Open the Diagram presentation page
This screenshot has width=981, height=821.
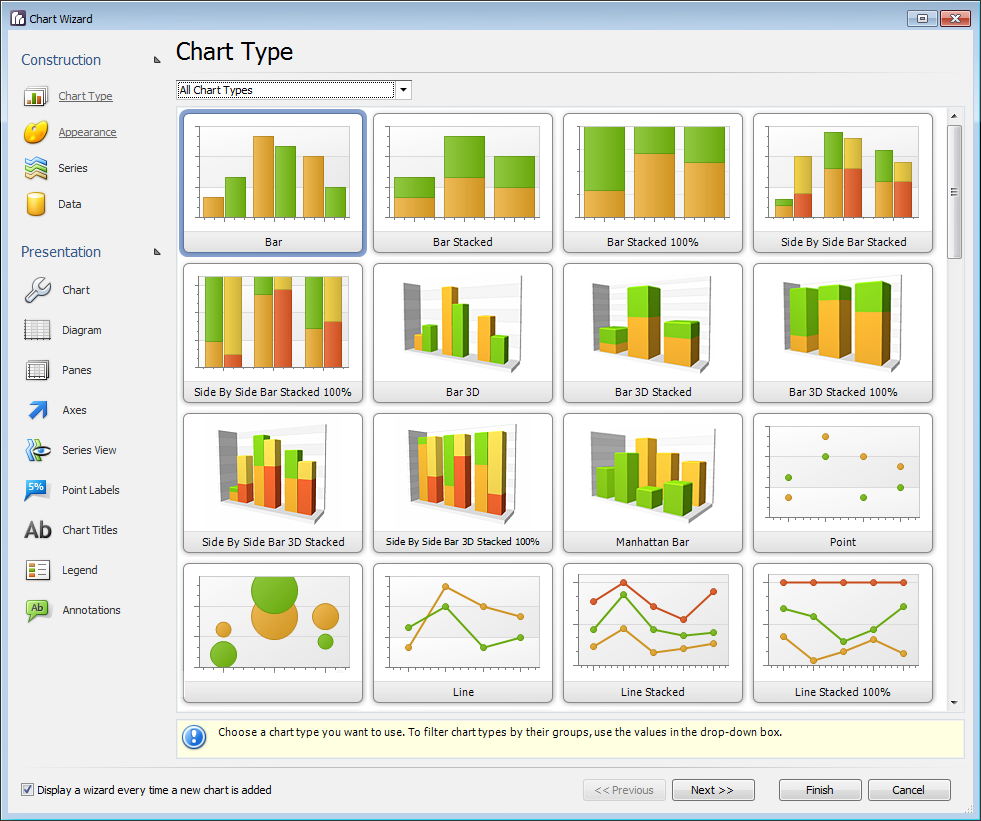tap(81, 330)
